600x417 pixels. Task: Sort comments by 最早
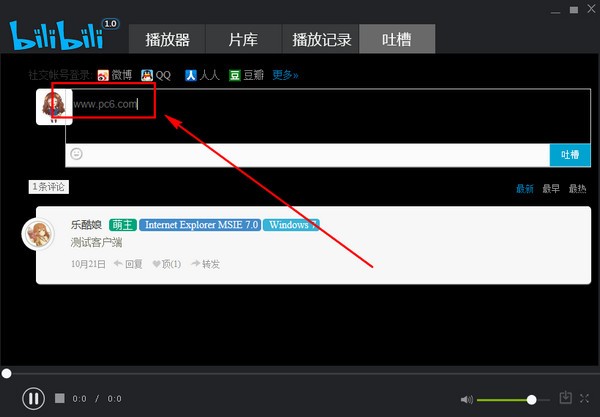[x=551, y=189]
